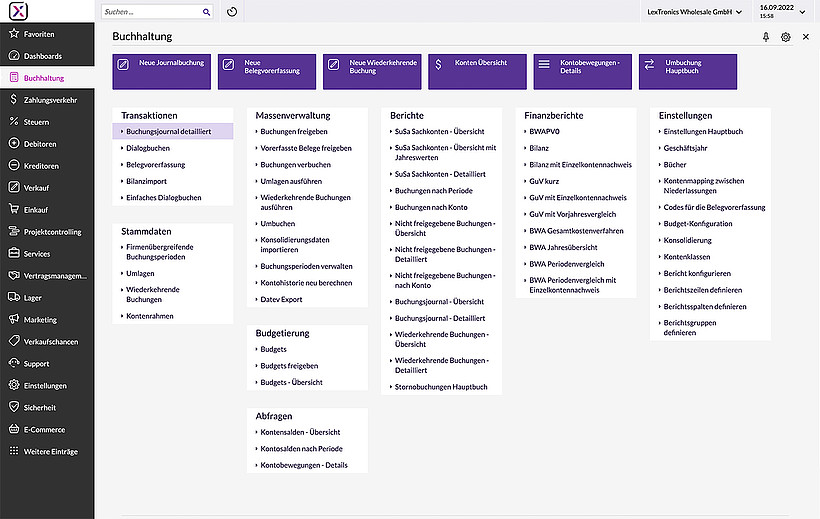The height and width of the screenshot is (519, 820).
Task: Open Services briefcase icon
Action: coord(14,253)
